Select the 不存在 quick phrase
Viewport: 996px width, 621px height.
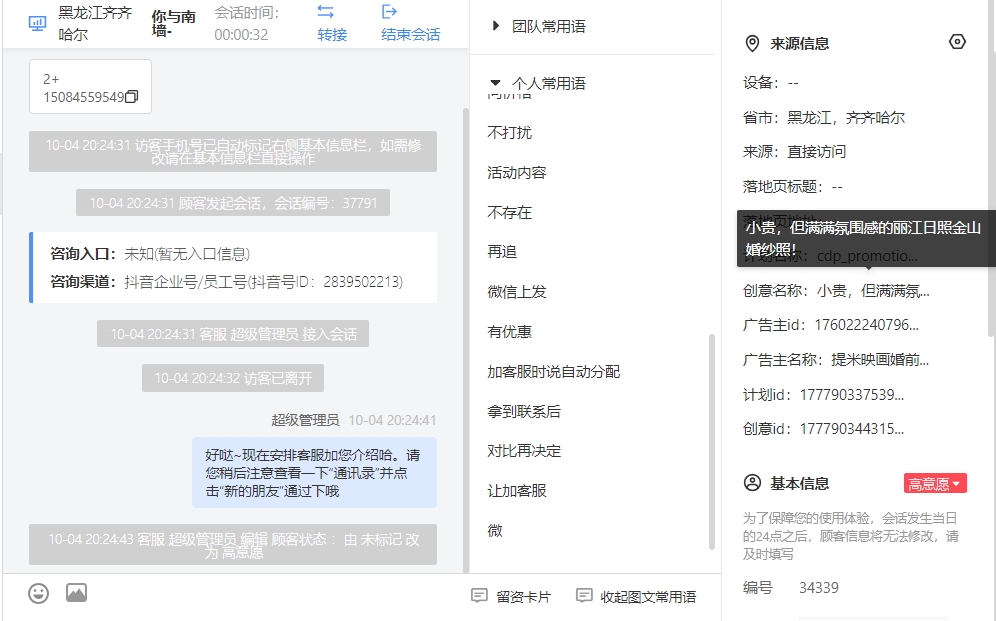point(509,212)
